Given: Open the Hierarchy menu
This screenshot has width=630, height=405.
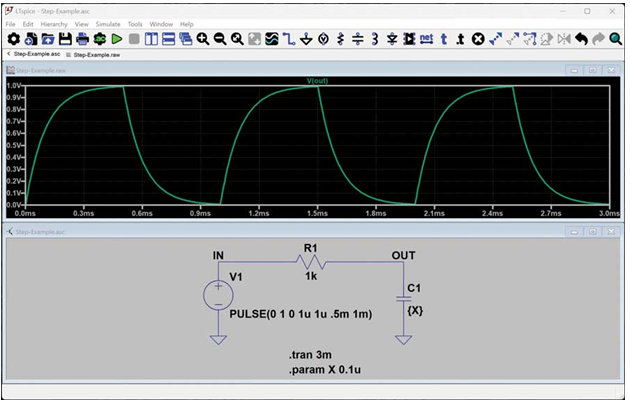Looking at the screenshot, I should [x=54, y=24].
